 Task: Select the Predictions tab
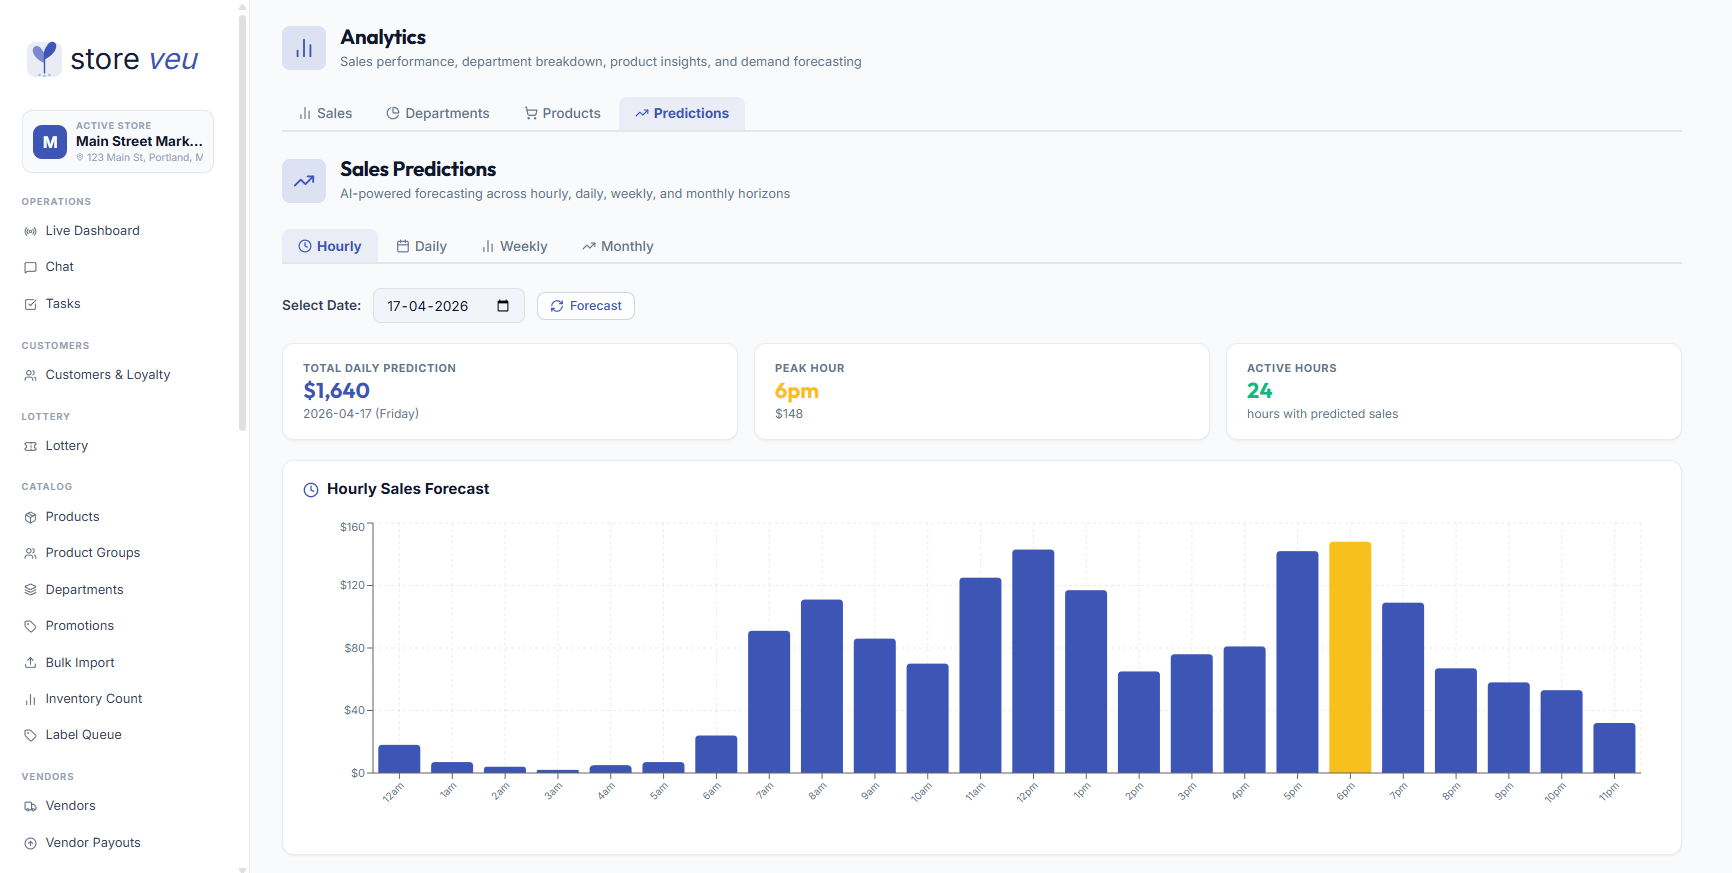(682, 114)
